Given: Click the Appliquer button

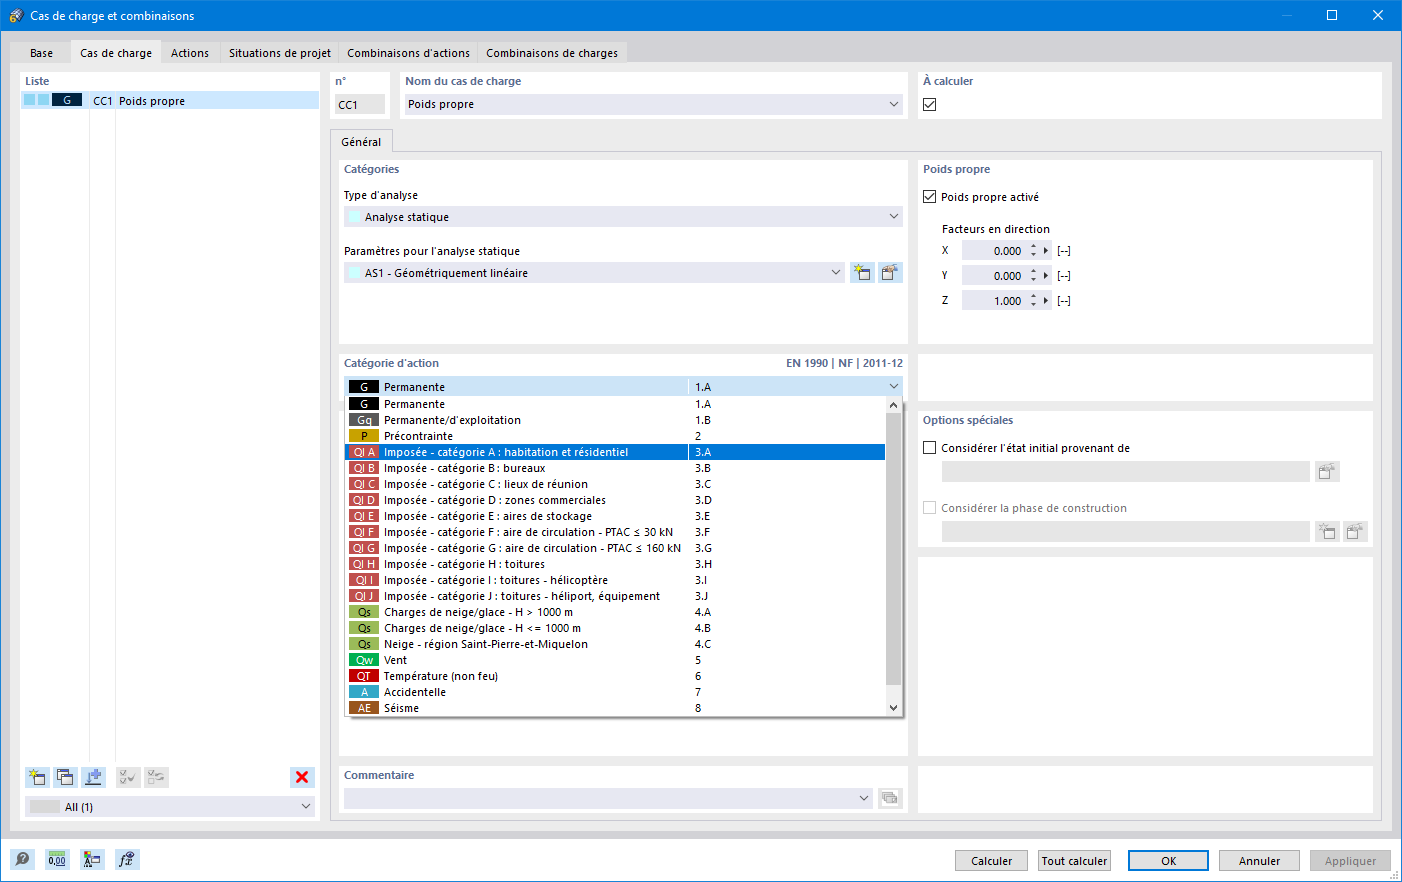Looking at the screenshot, I should click(x=1350, y=861).
